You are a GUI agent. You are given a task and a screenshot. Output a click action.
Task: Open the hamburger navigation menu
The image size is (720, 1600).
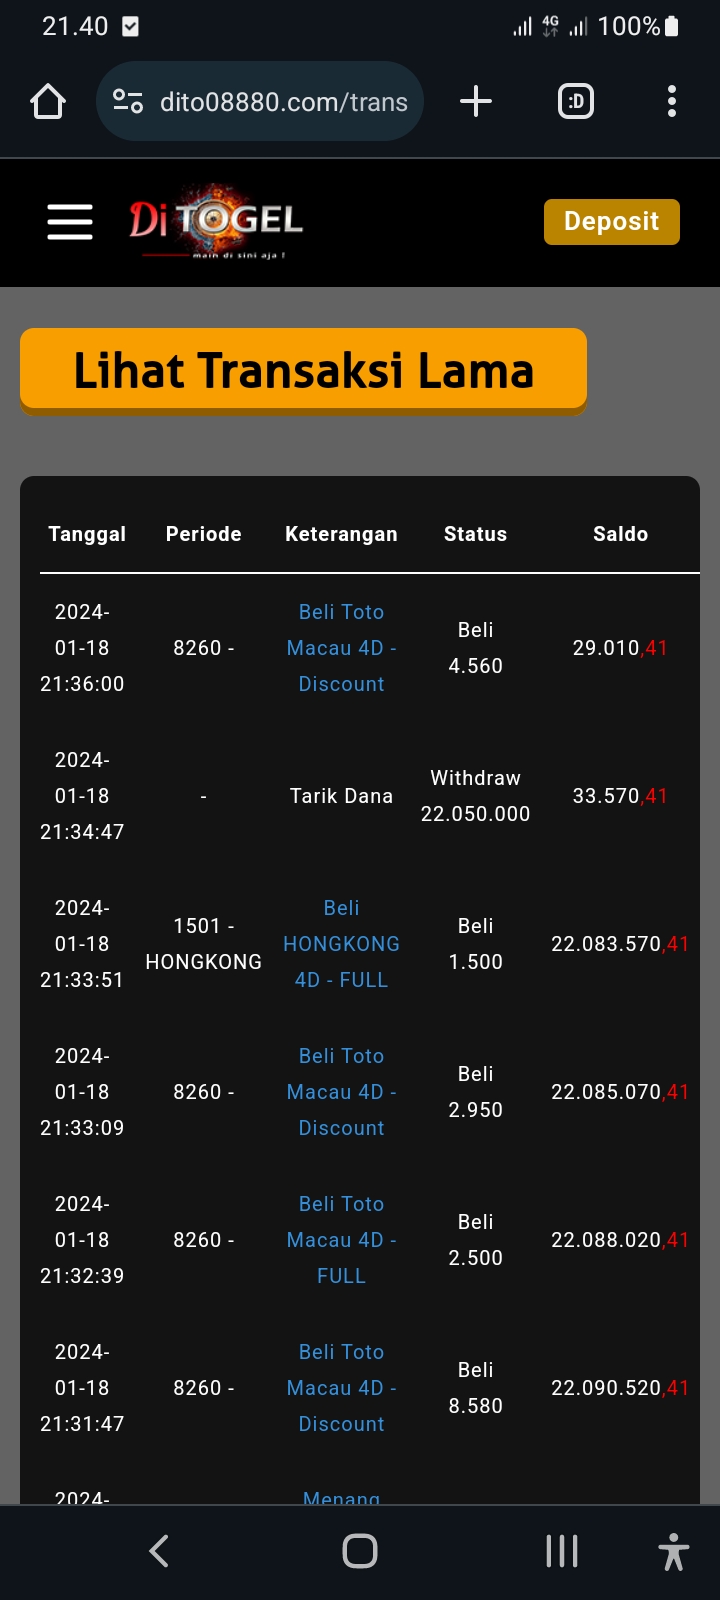coord(70,222)
